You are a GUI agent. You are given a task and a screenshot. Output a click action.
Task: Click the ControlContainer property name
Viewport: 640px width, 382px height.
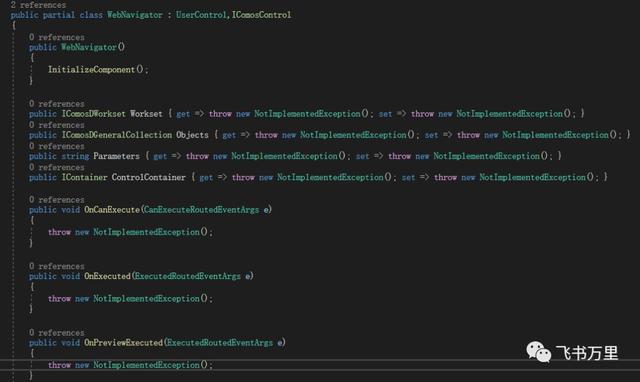(x=149, y=178)
